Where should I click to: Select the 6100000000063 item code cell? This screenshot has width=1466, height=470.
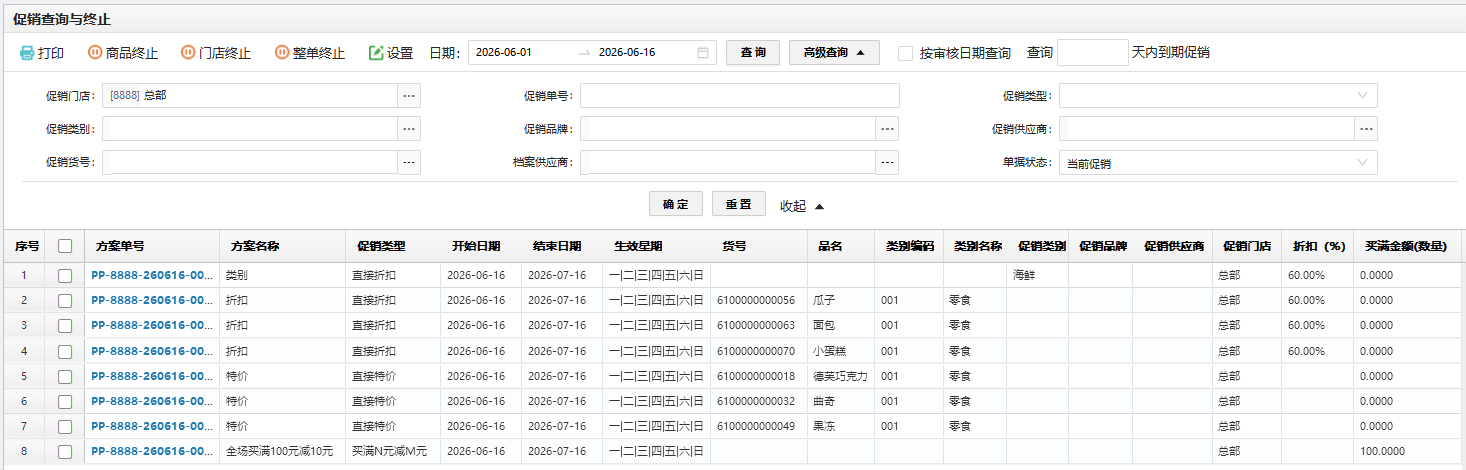pos(759,325)
